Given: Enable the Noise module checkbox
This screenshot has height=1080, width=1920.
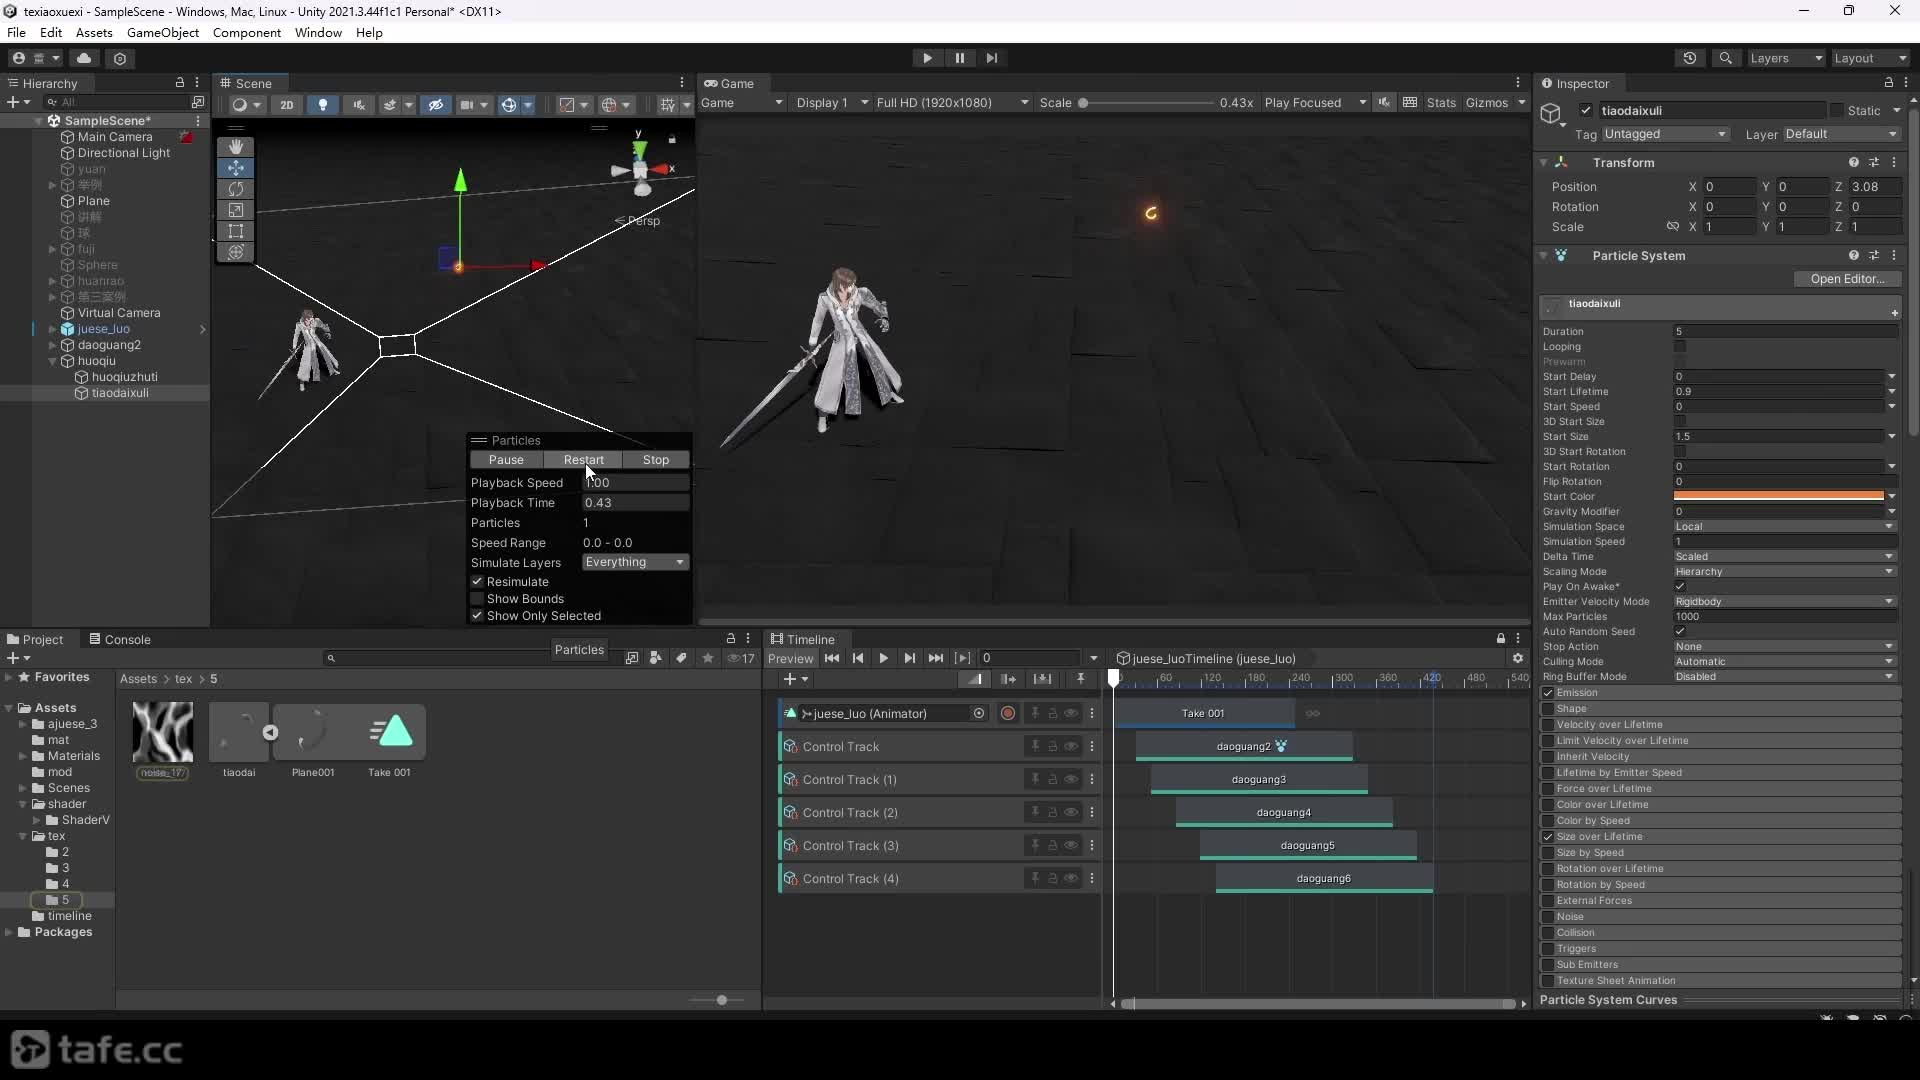Looking at the screenshot, I should 1548,917.
